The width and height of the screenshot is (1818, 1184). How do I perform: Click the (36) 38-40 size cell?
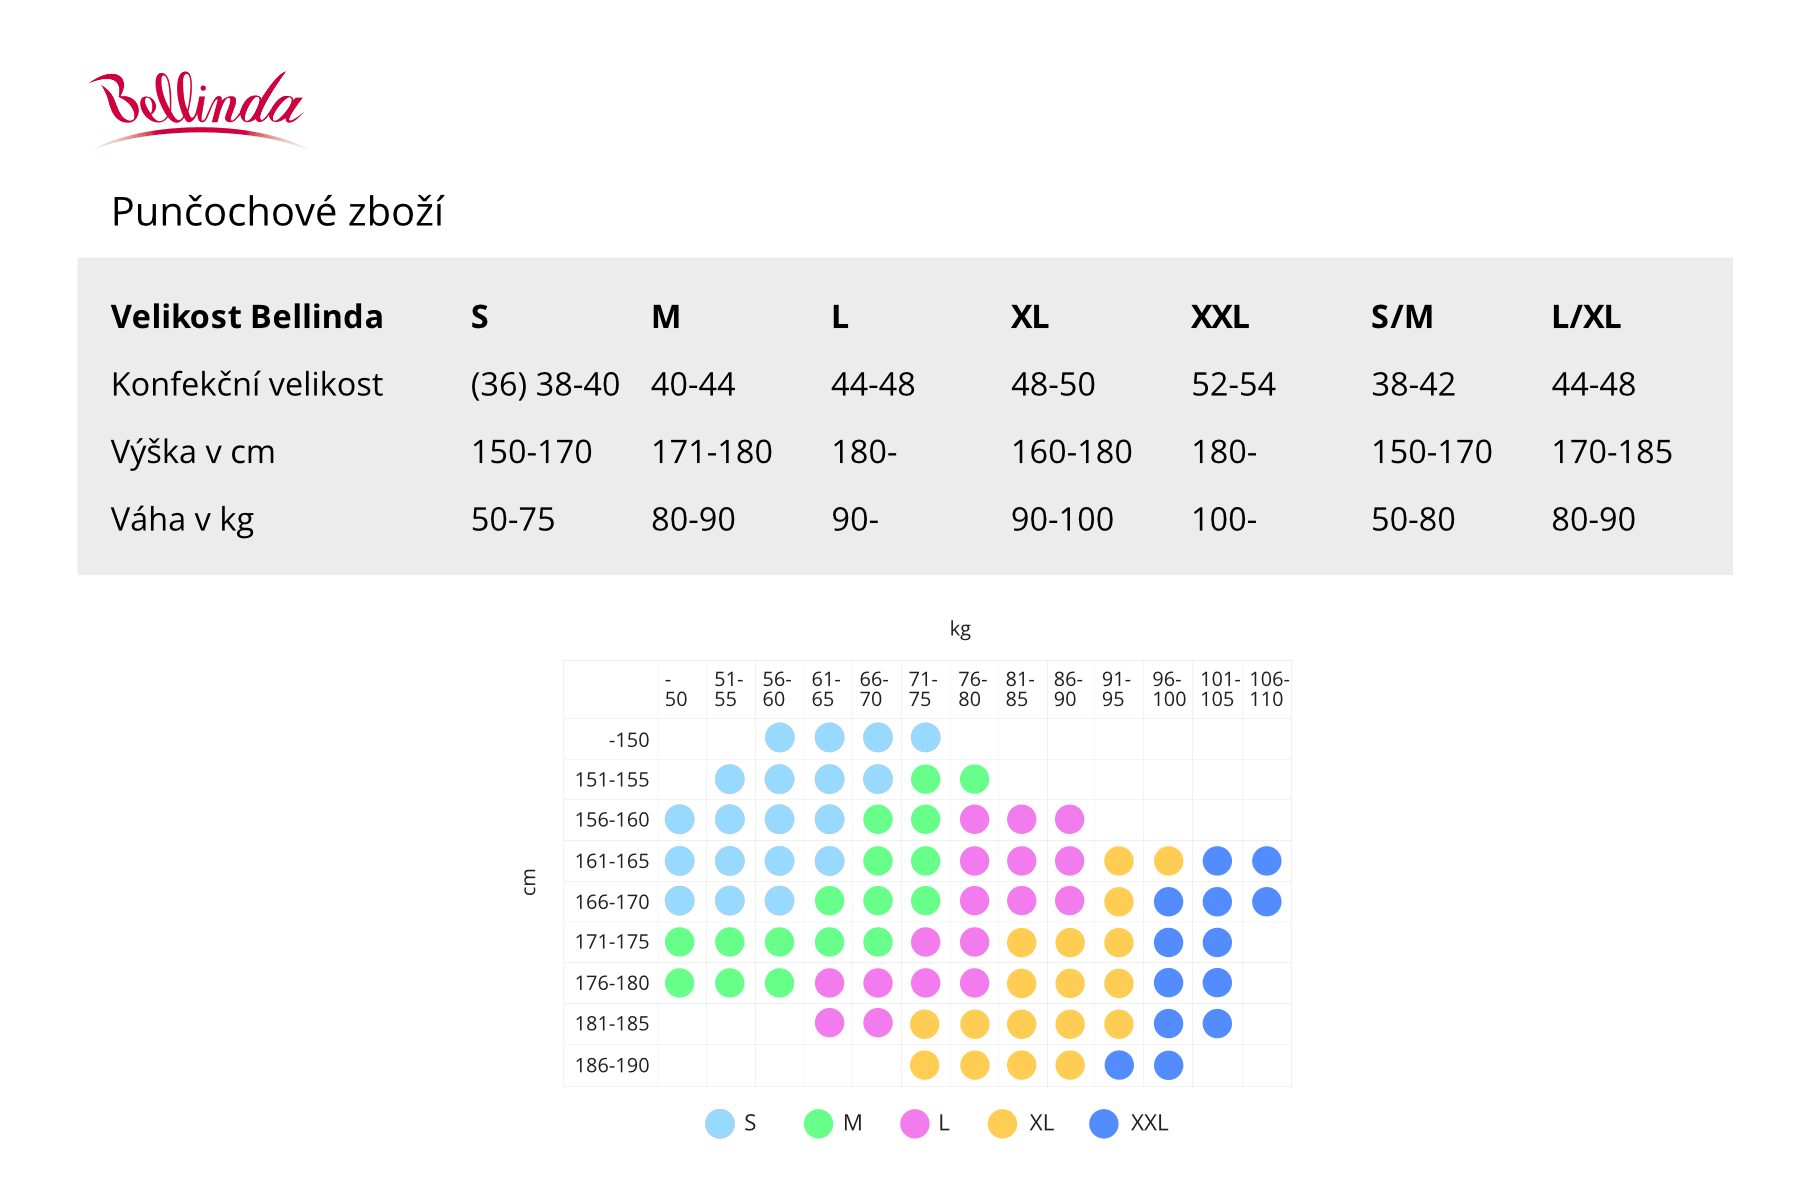pyautogui.click(x=545, y=384)
